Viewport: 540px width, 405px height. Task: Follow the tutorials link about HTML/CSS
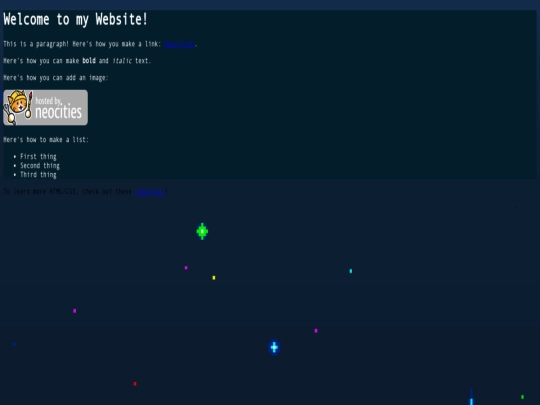150,191
